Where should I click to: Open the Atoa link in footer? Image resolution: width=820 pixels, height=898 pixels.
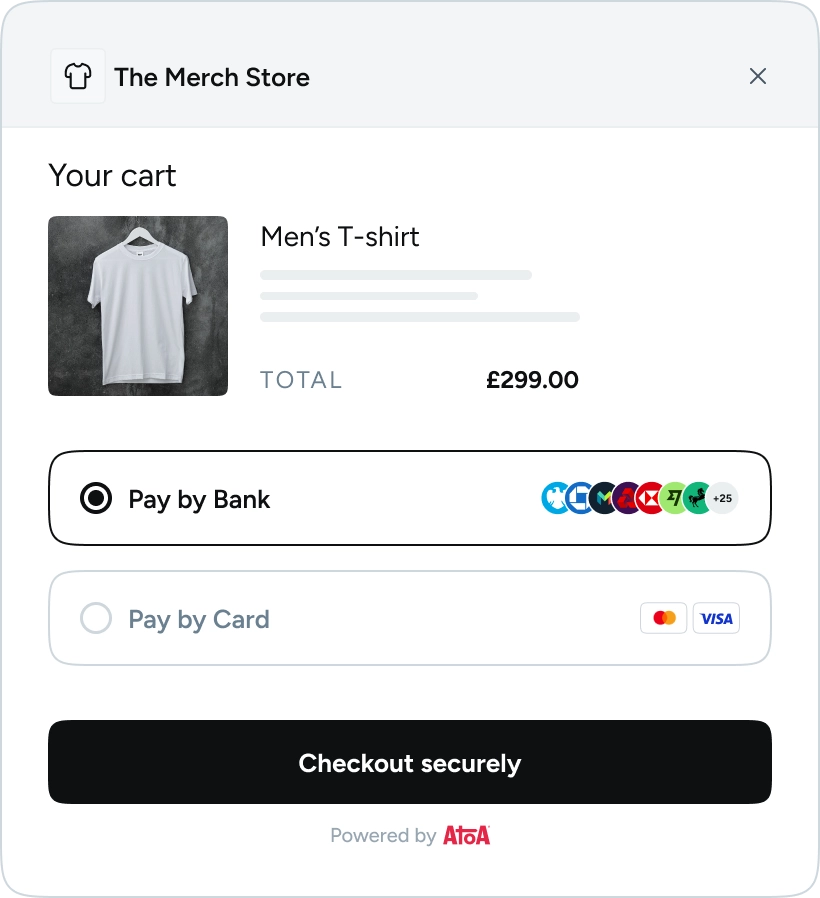[466, 835]
